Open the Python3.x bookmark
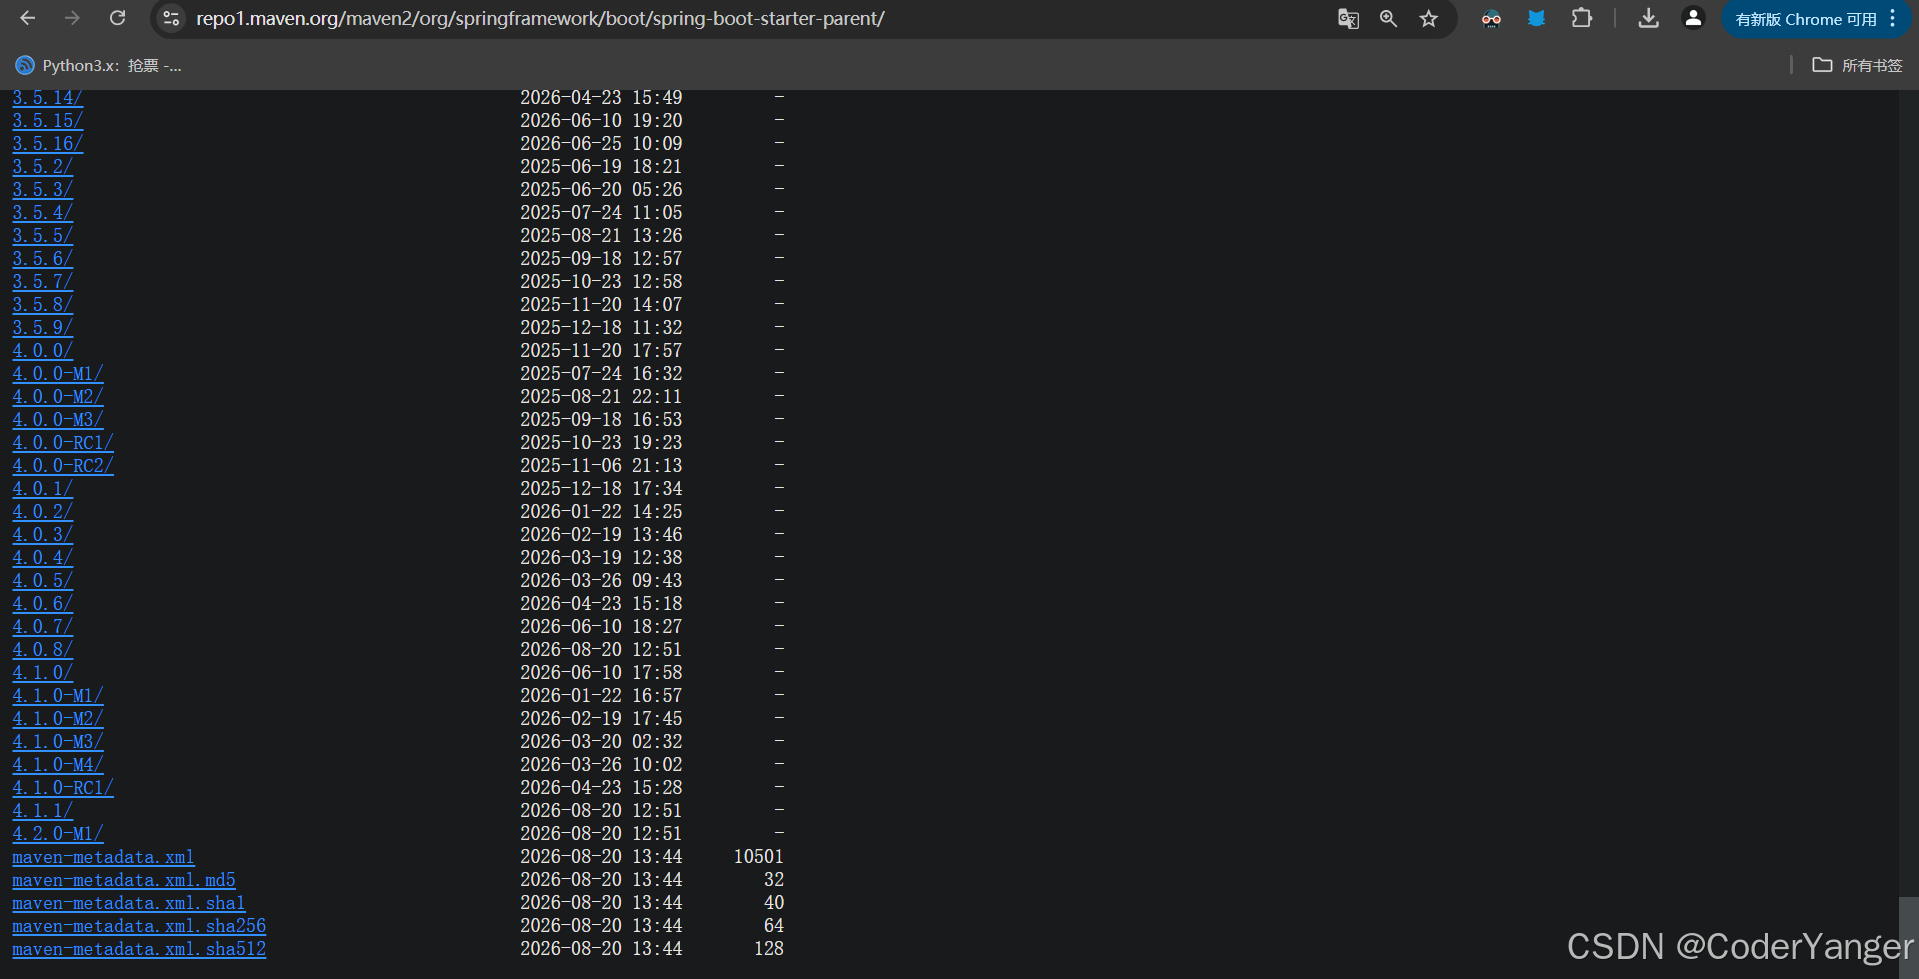 (x=99, y=65)
